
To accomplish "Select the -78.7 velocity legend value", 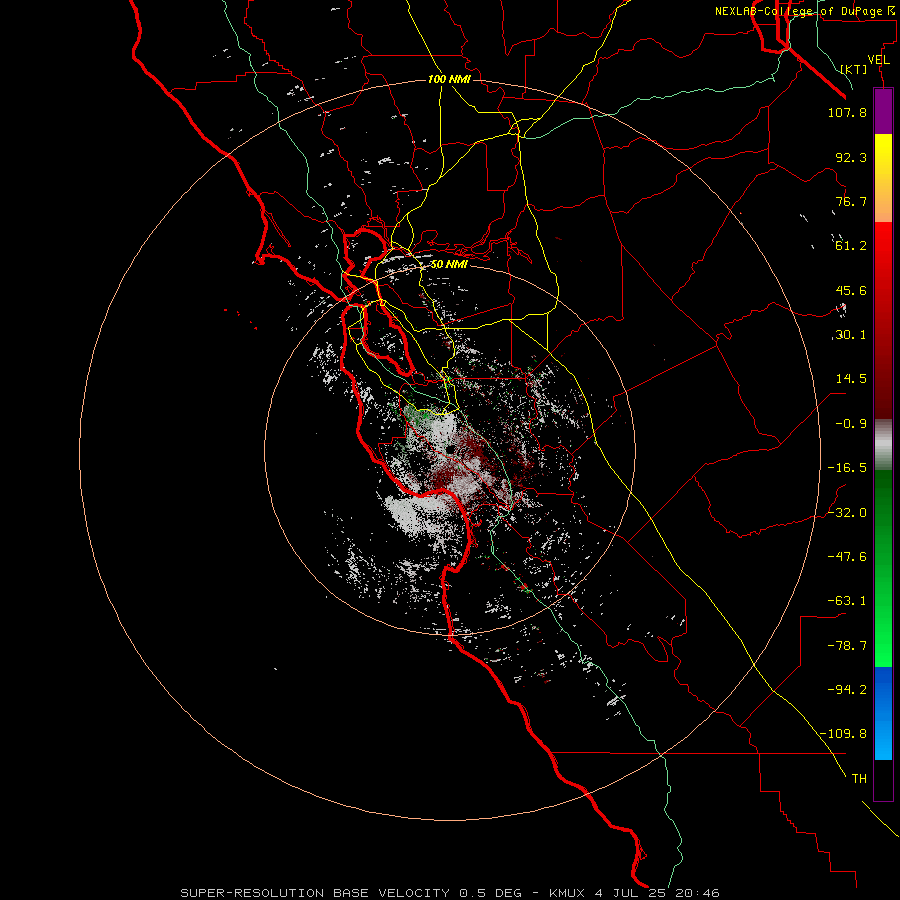I will pyautogui.click(x=847, y=646).
